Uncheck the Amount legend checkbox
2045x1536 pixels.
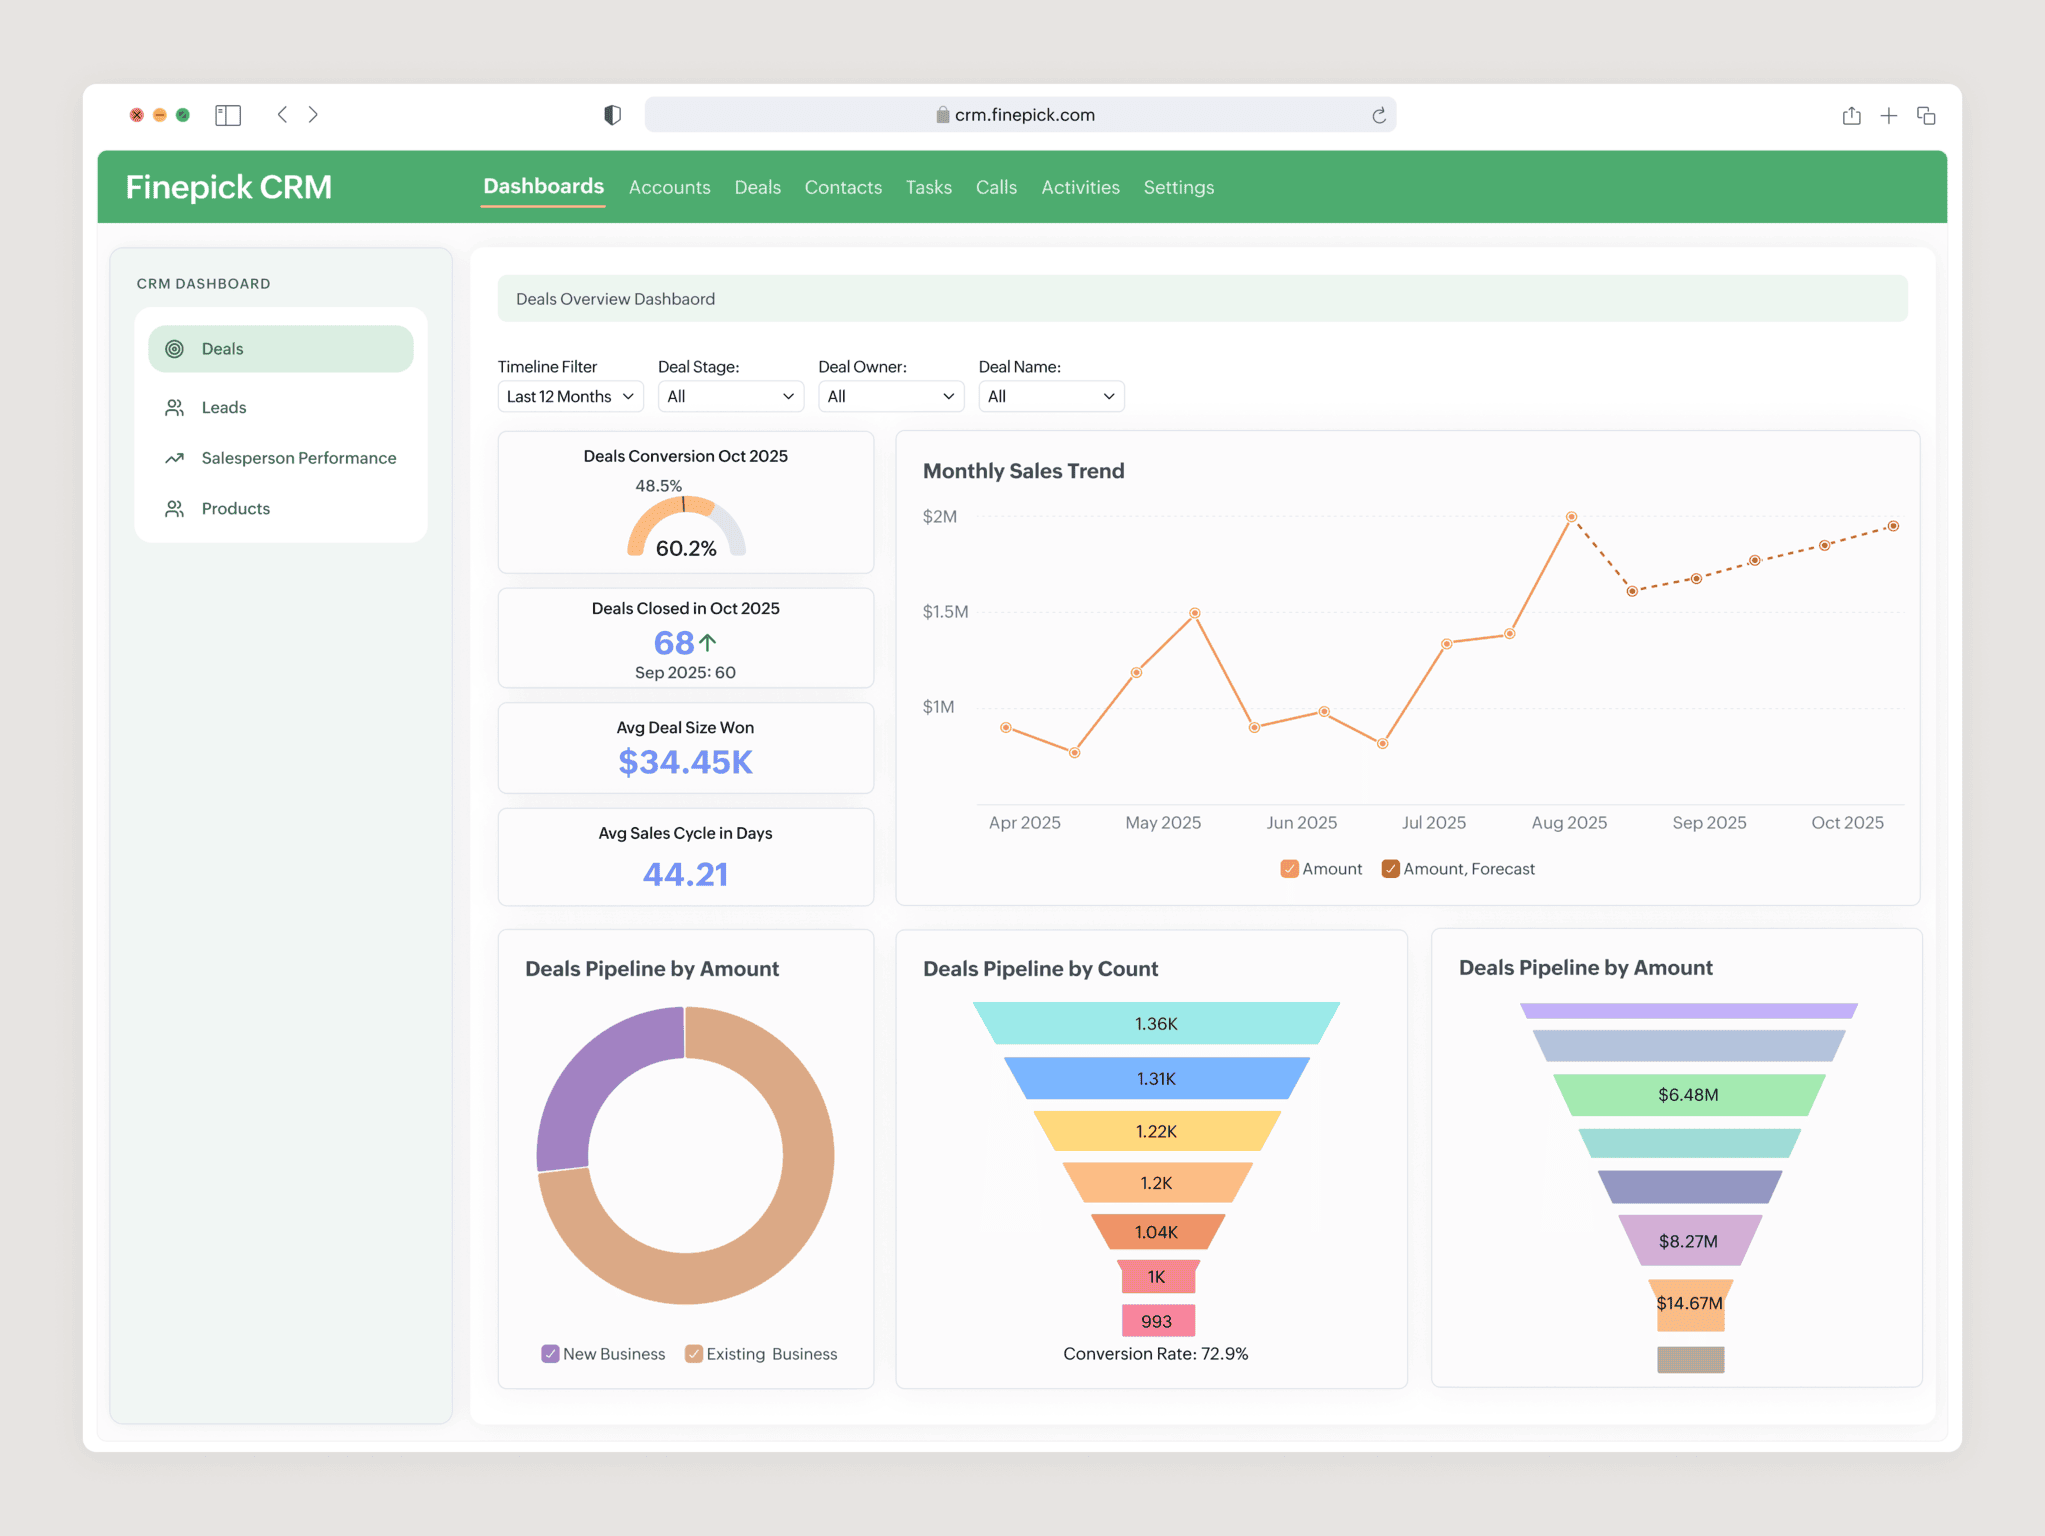pyautogui.click(x=1289, y=868)
